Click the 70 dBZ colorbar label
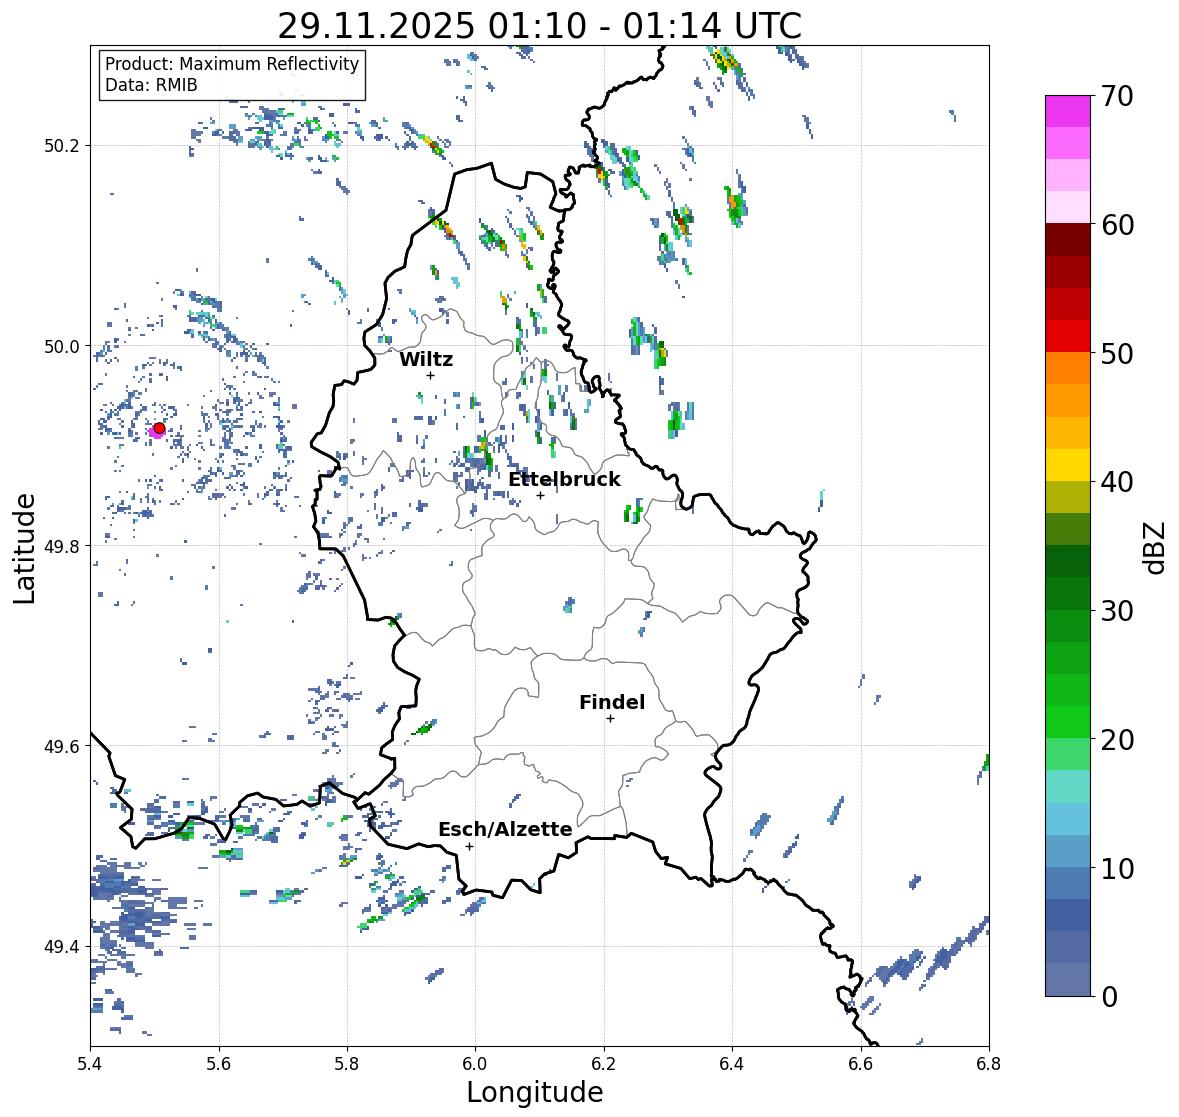 point(1117,96)
